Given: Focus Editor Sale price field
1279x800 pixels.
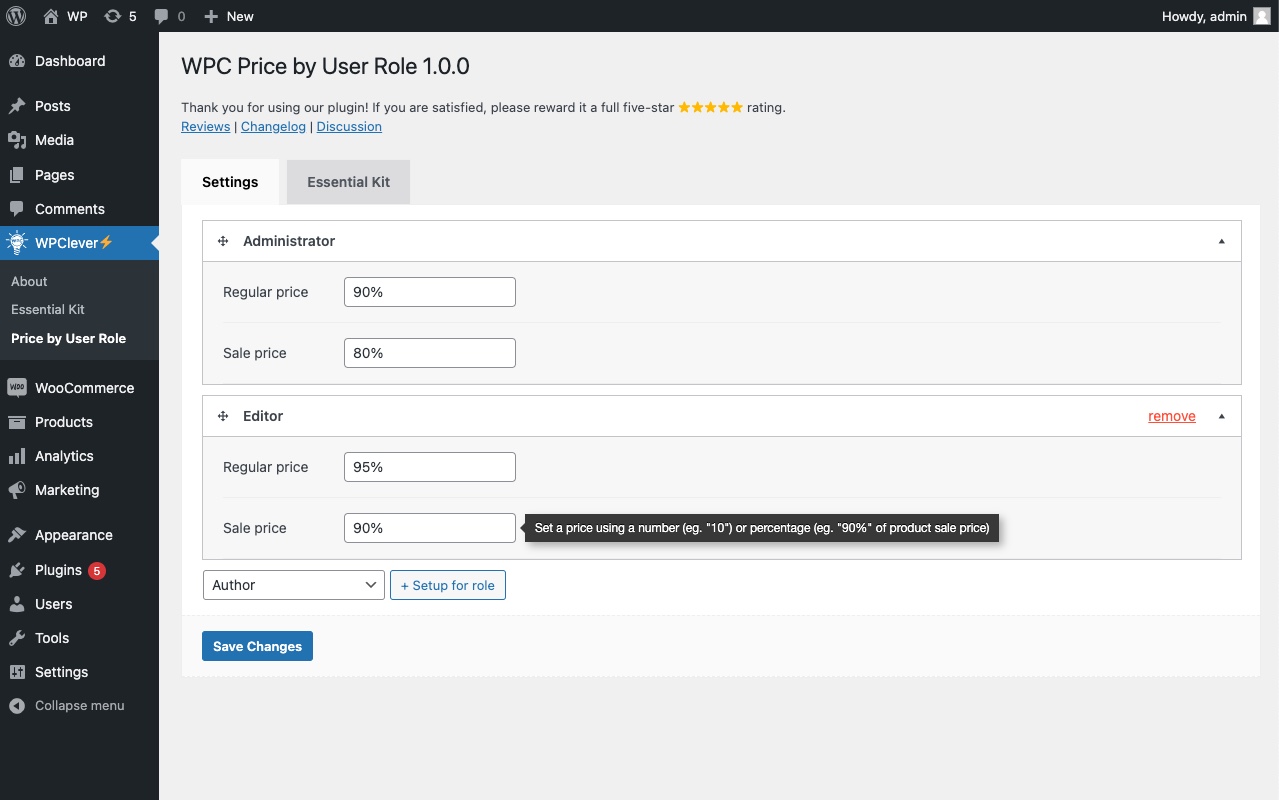Looking at the screenshot, I should click(430, 528).
